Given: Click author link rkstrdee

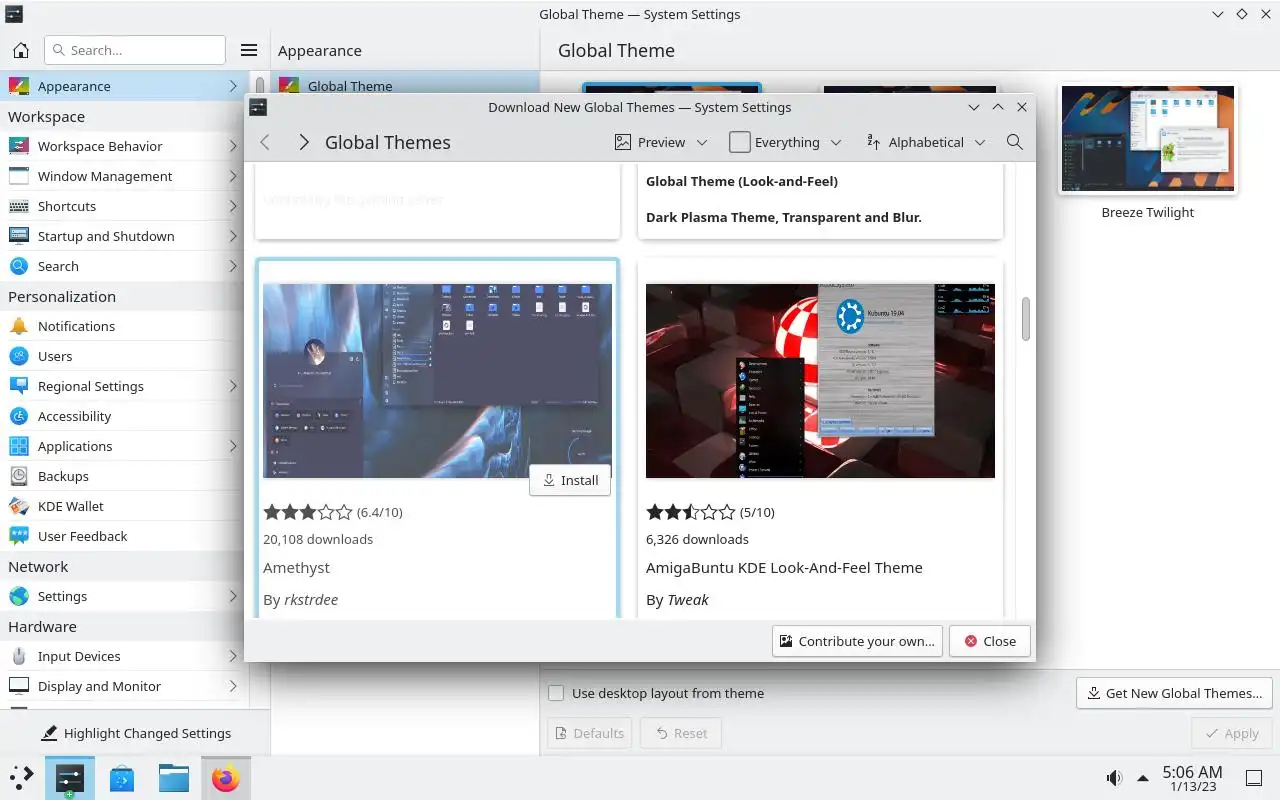Looking at the screenshot, I should pos(311,600).
